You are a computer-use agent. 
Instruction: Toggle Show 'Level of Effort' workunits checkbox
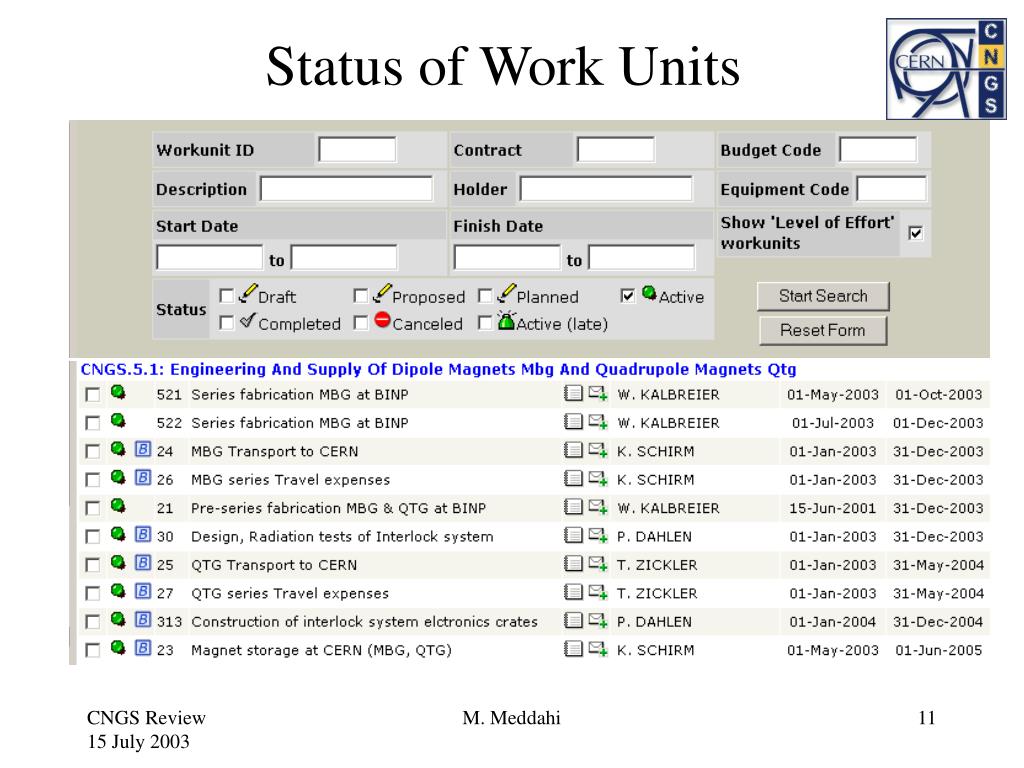pos(916,233)
